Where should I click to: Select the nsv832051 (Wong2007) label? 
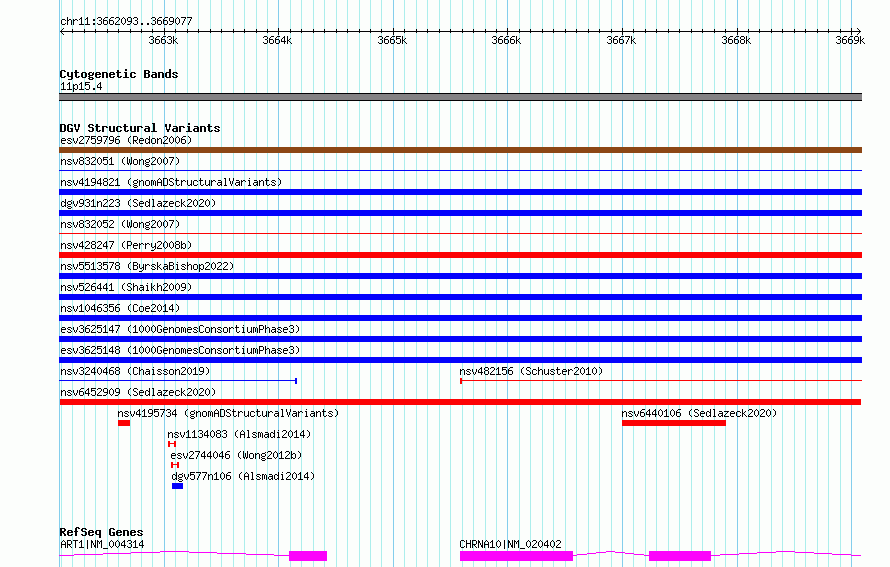click(x=120, y=161)
